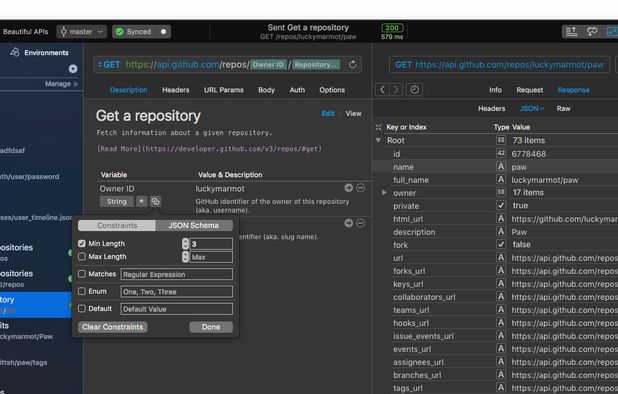Image resolution: width=618 pixels, height=394 pixels.
Task: Open the Environments icon in sidebar
Action: [x=15, y=52]
